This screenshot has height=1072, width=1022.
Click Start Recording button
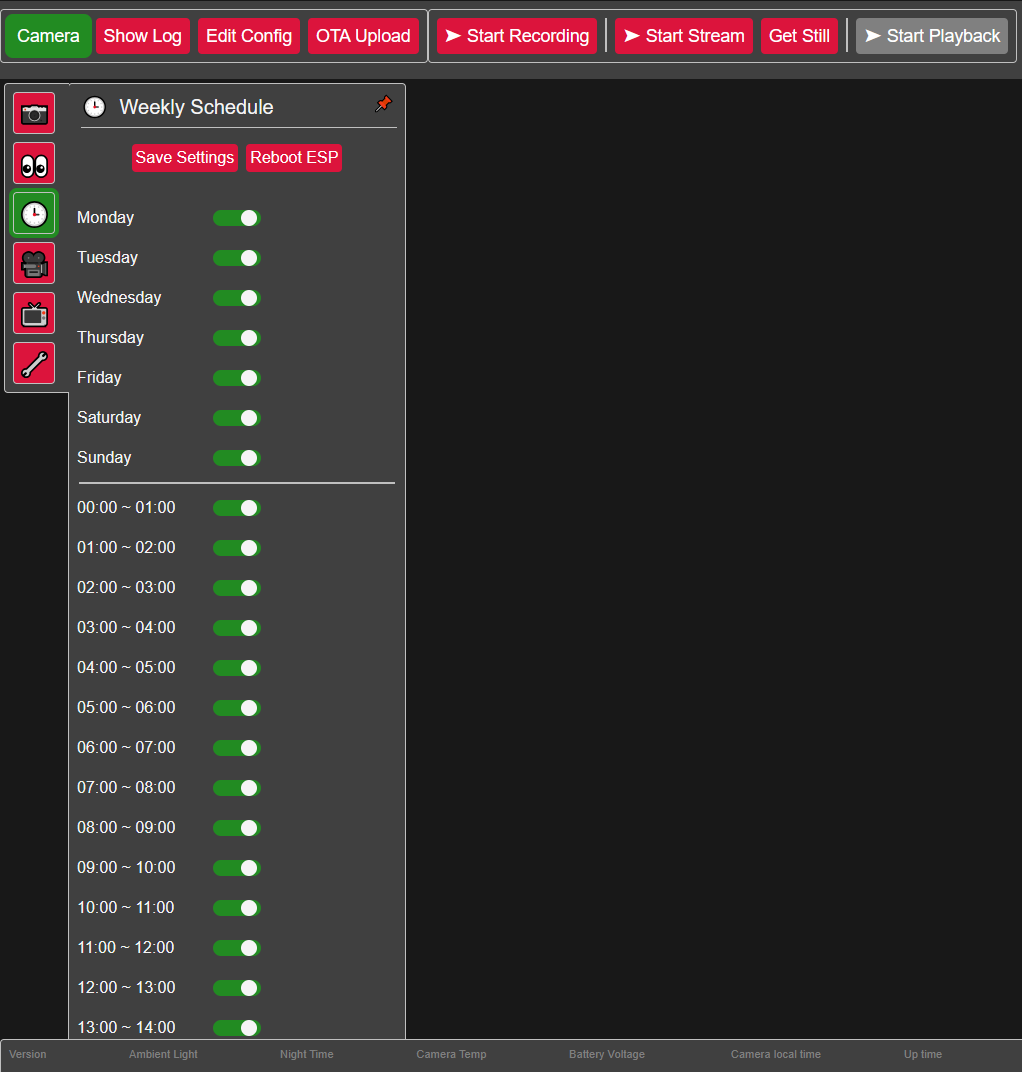pyautogui.click(x=517, y=36)
